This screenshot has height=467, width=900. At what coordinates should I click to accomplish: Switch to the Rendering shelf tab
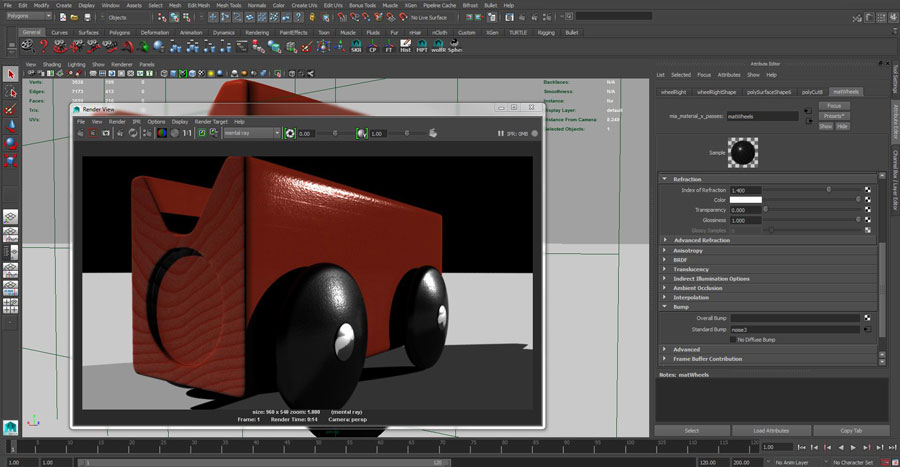click(x=257, y=33)
